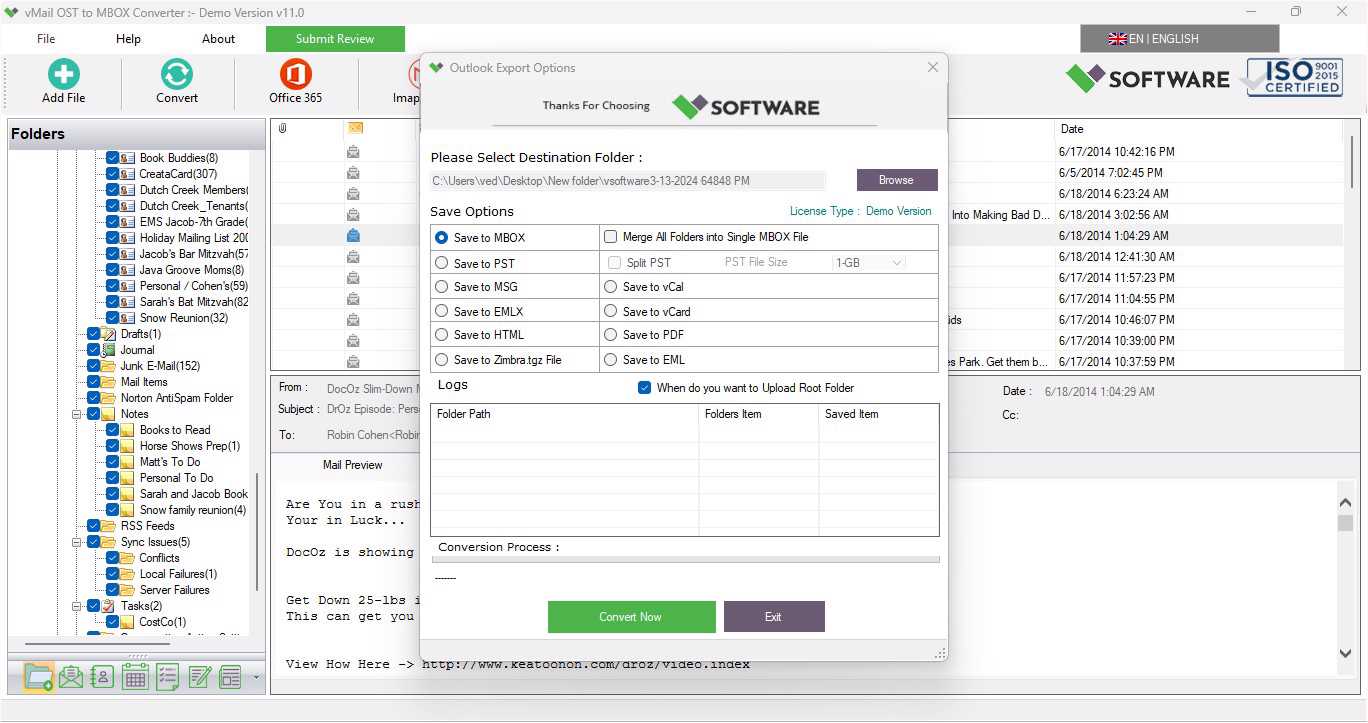Open the PST File Size 1-GB dropdown

coord(869,263)
